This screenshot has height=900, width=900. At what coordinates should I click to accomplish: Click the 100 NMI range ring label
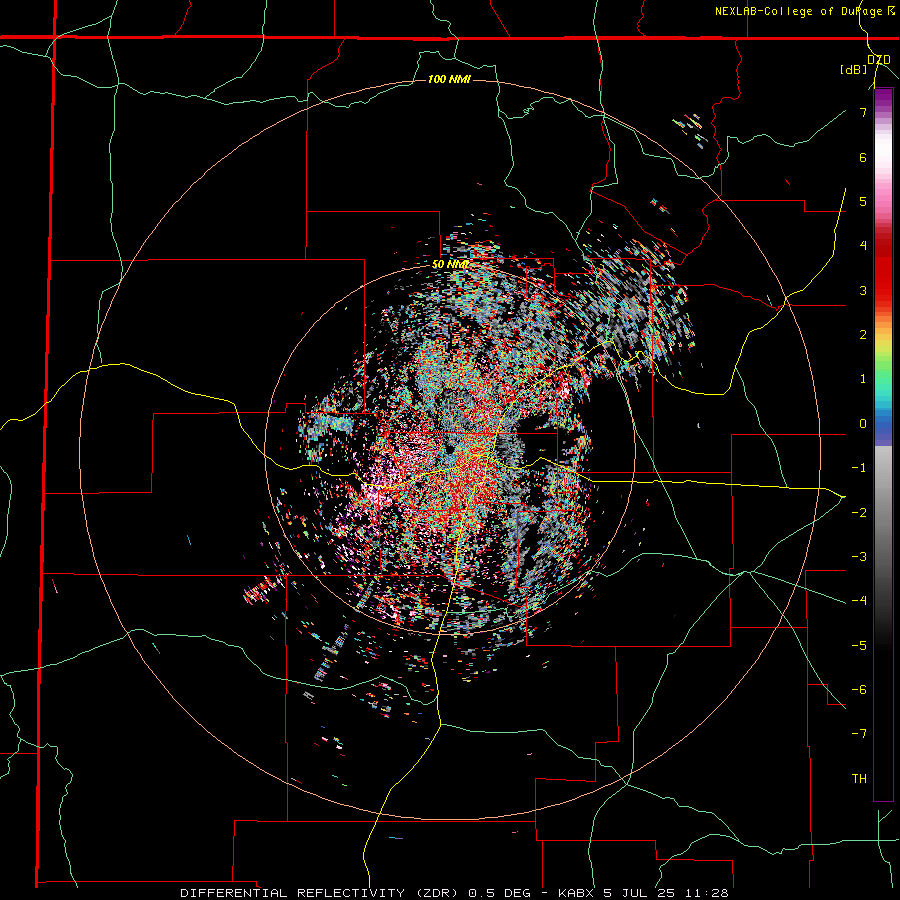[449, 79]
